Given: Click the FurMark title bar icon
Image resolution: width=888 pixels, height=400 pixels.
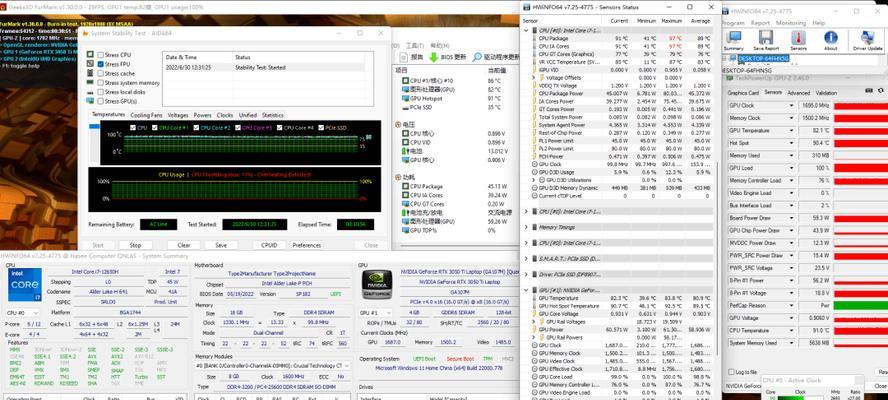Looking at the screenshot, I should [x=4, y=6].
